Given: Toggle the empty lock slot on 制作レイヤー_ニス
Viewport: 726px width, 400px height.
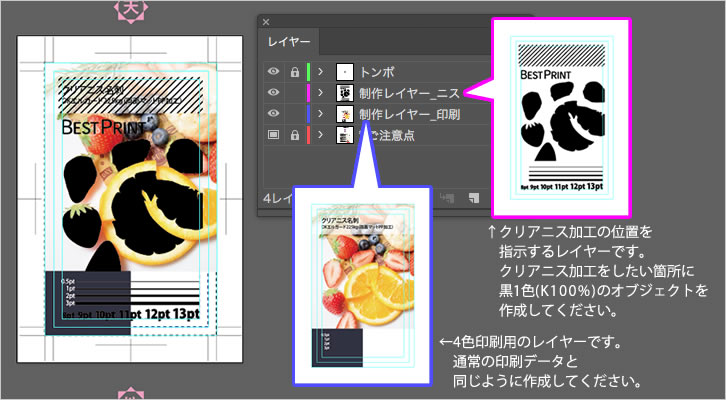Looking at the screenshot, I should [294, 93].
